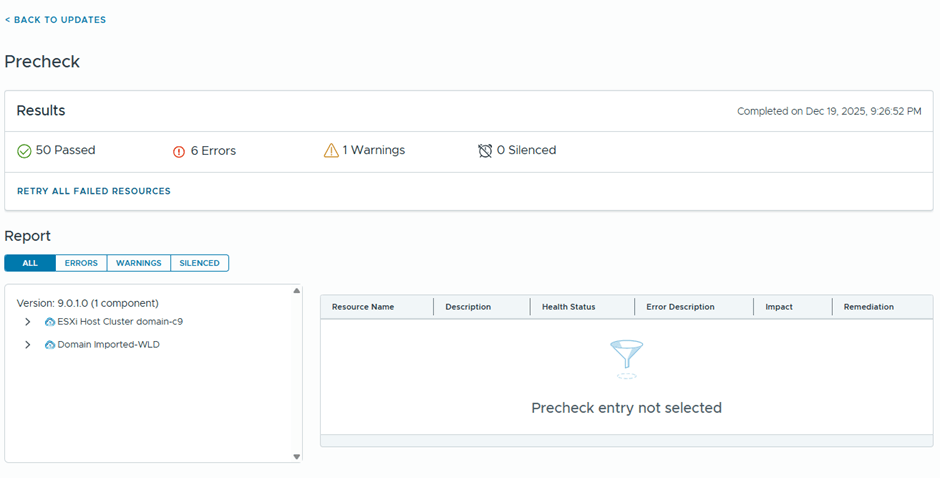Screen dimensions: 940x478
Task: Click the red Errors alert icon
Action: [179, 152]
